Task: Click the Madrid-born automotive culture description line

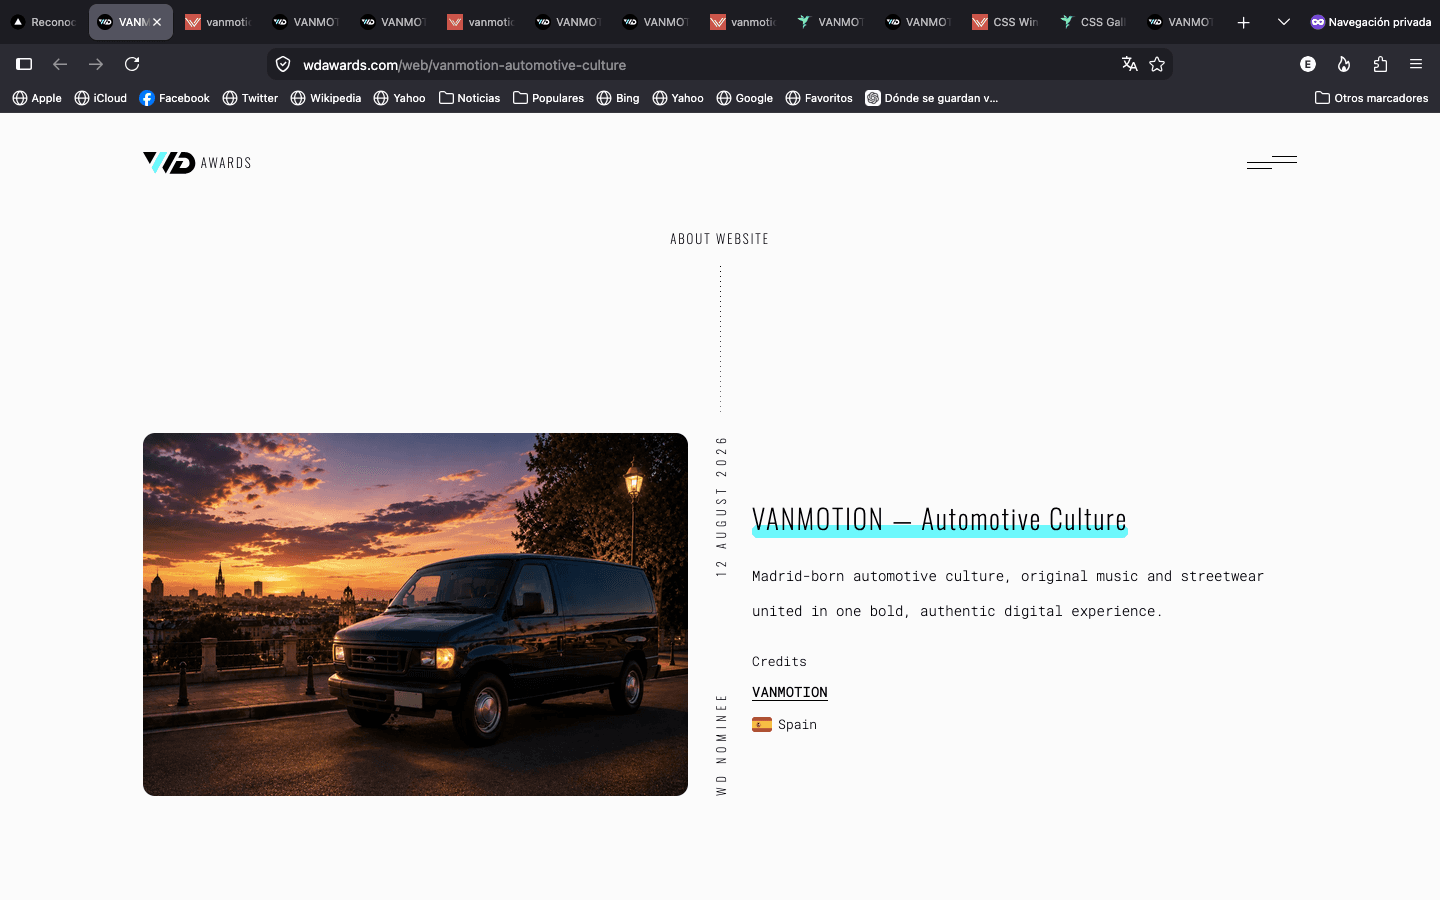Action: point(1008,576)
